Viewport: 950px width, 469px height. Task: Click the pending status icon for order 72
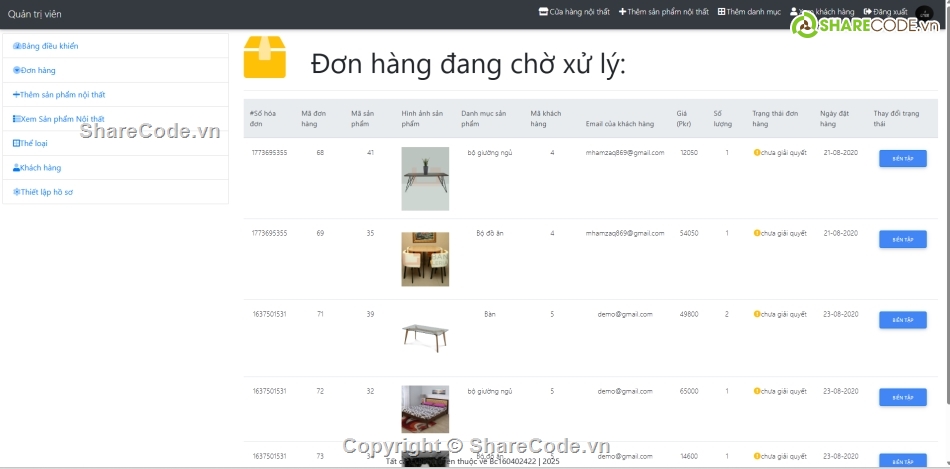coord(757,391)
